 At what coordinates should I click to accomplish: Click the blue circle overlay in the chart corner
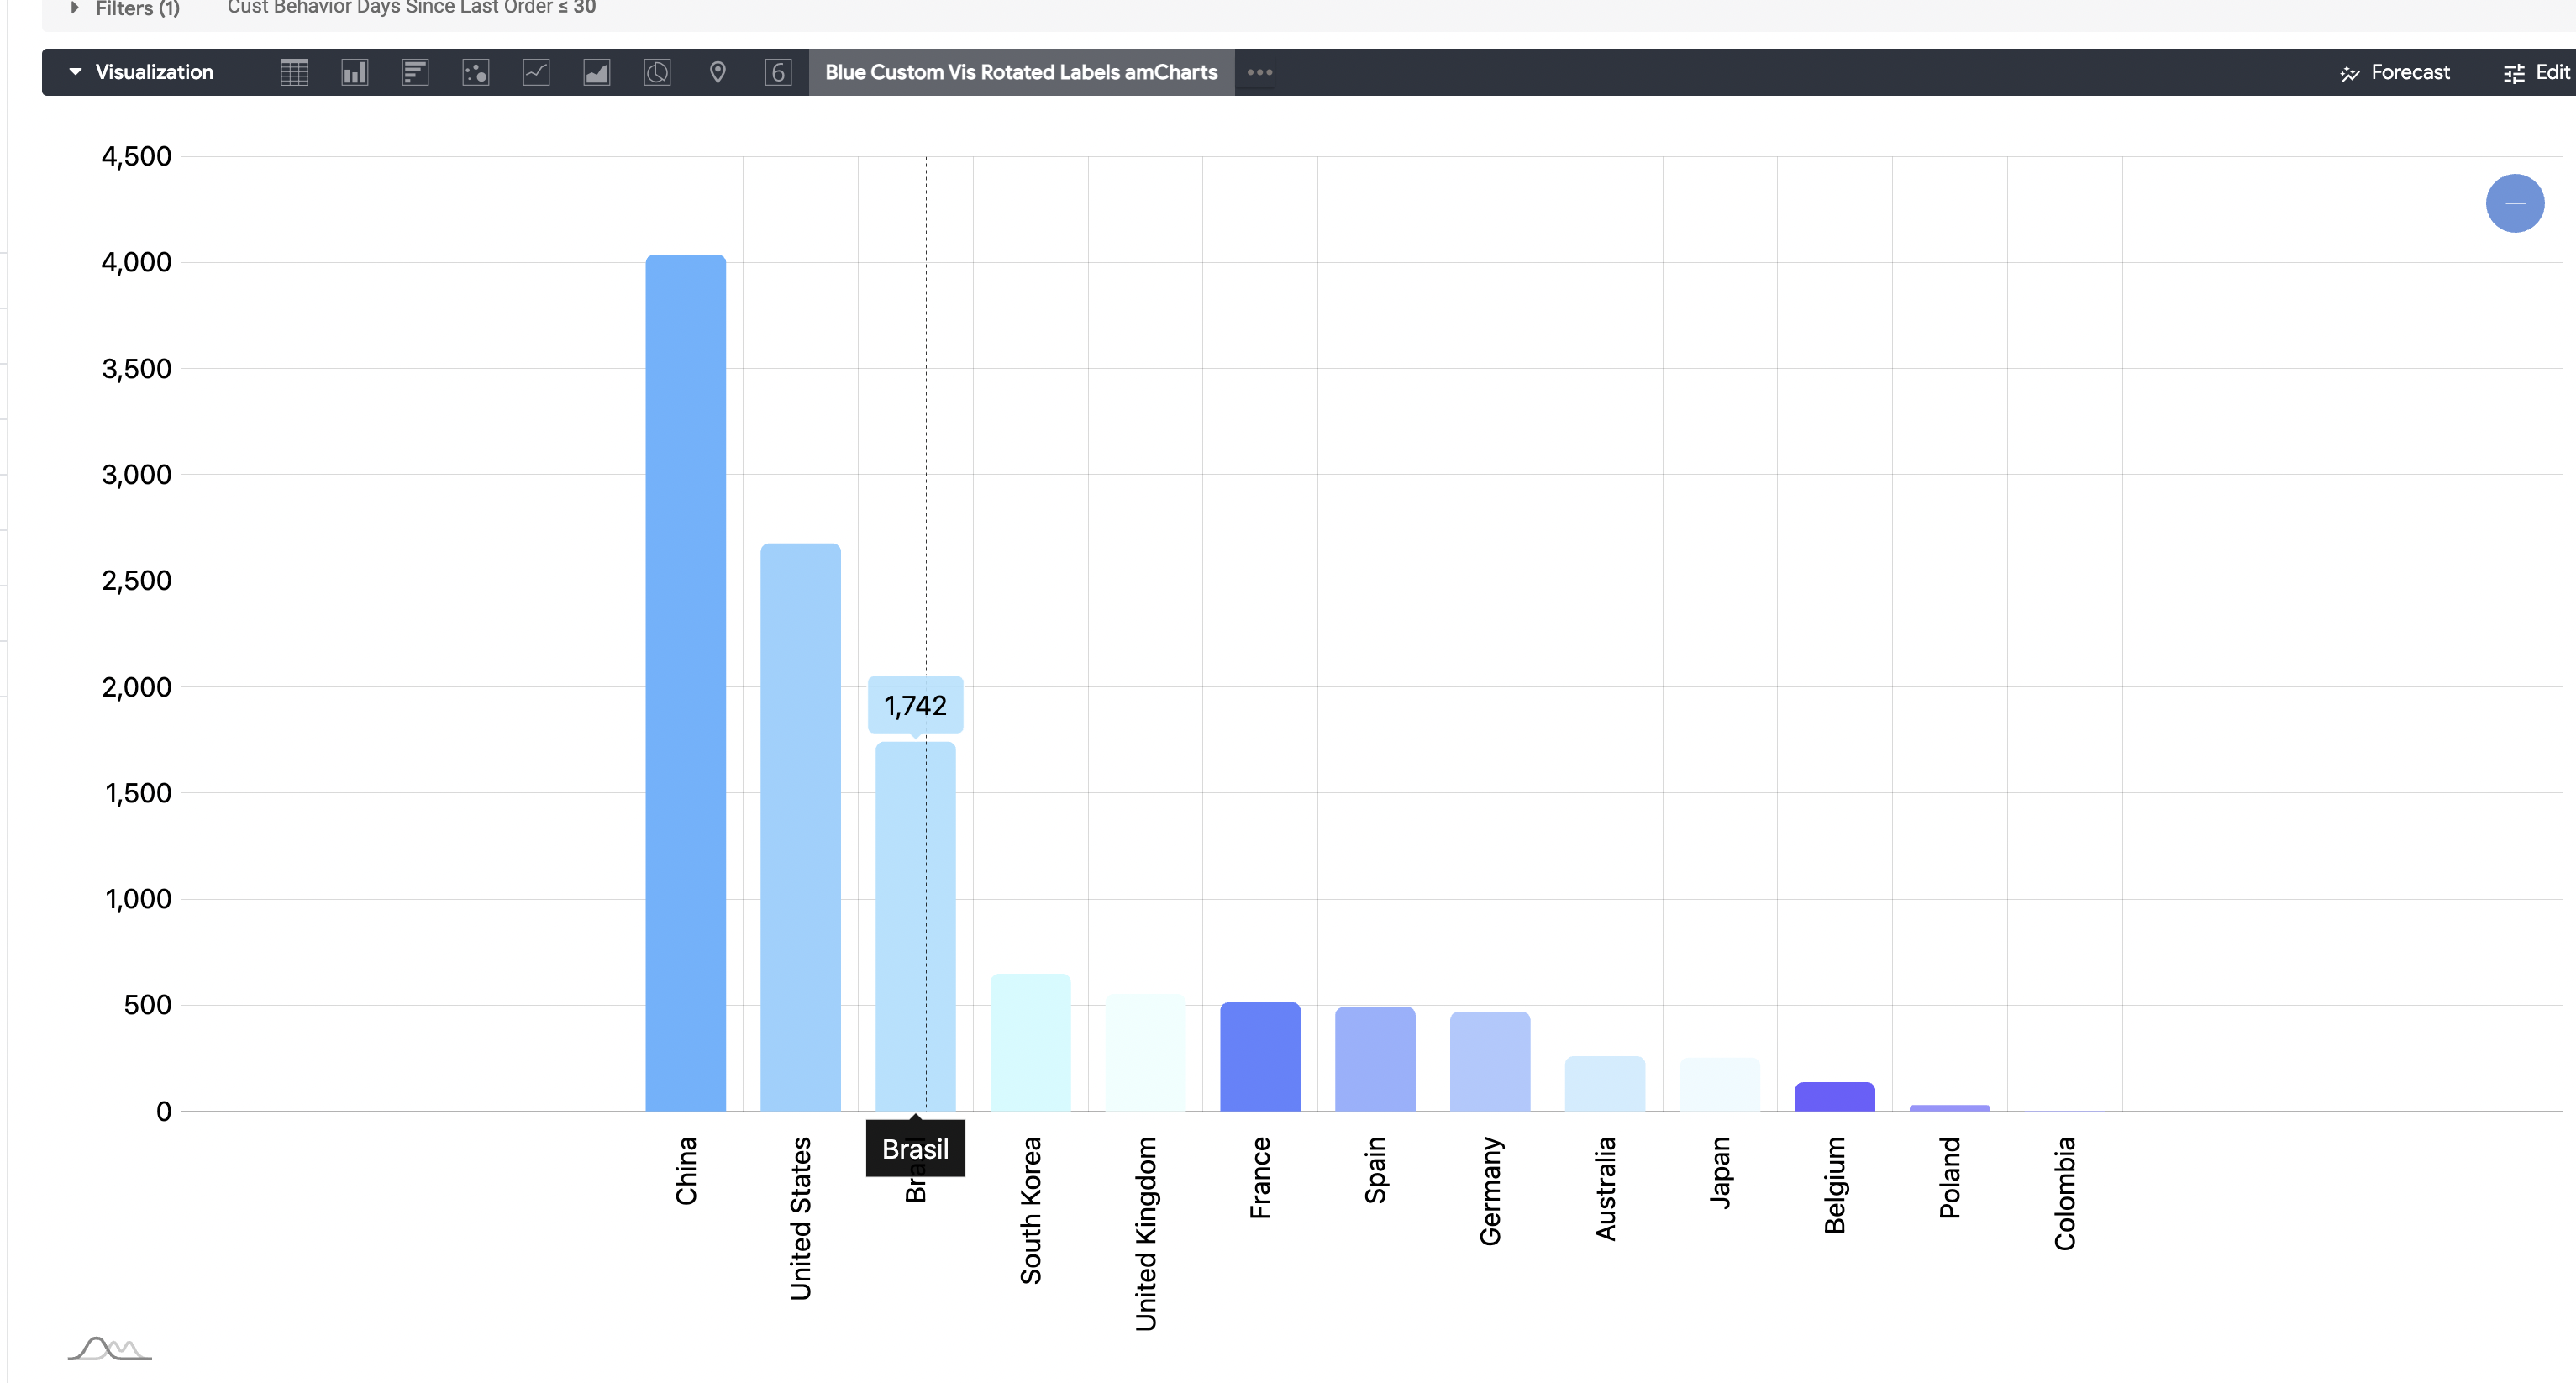tap(2516, 203)
